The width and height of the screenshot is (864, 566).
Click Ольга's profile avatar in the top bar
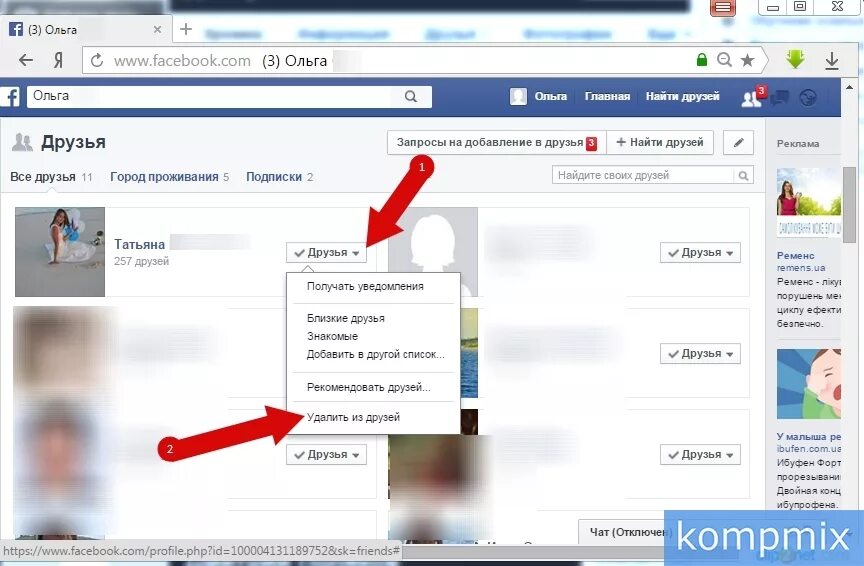point(518,96)
